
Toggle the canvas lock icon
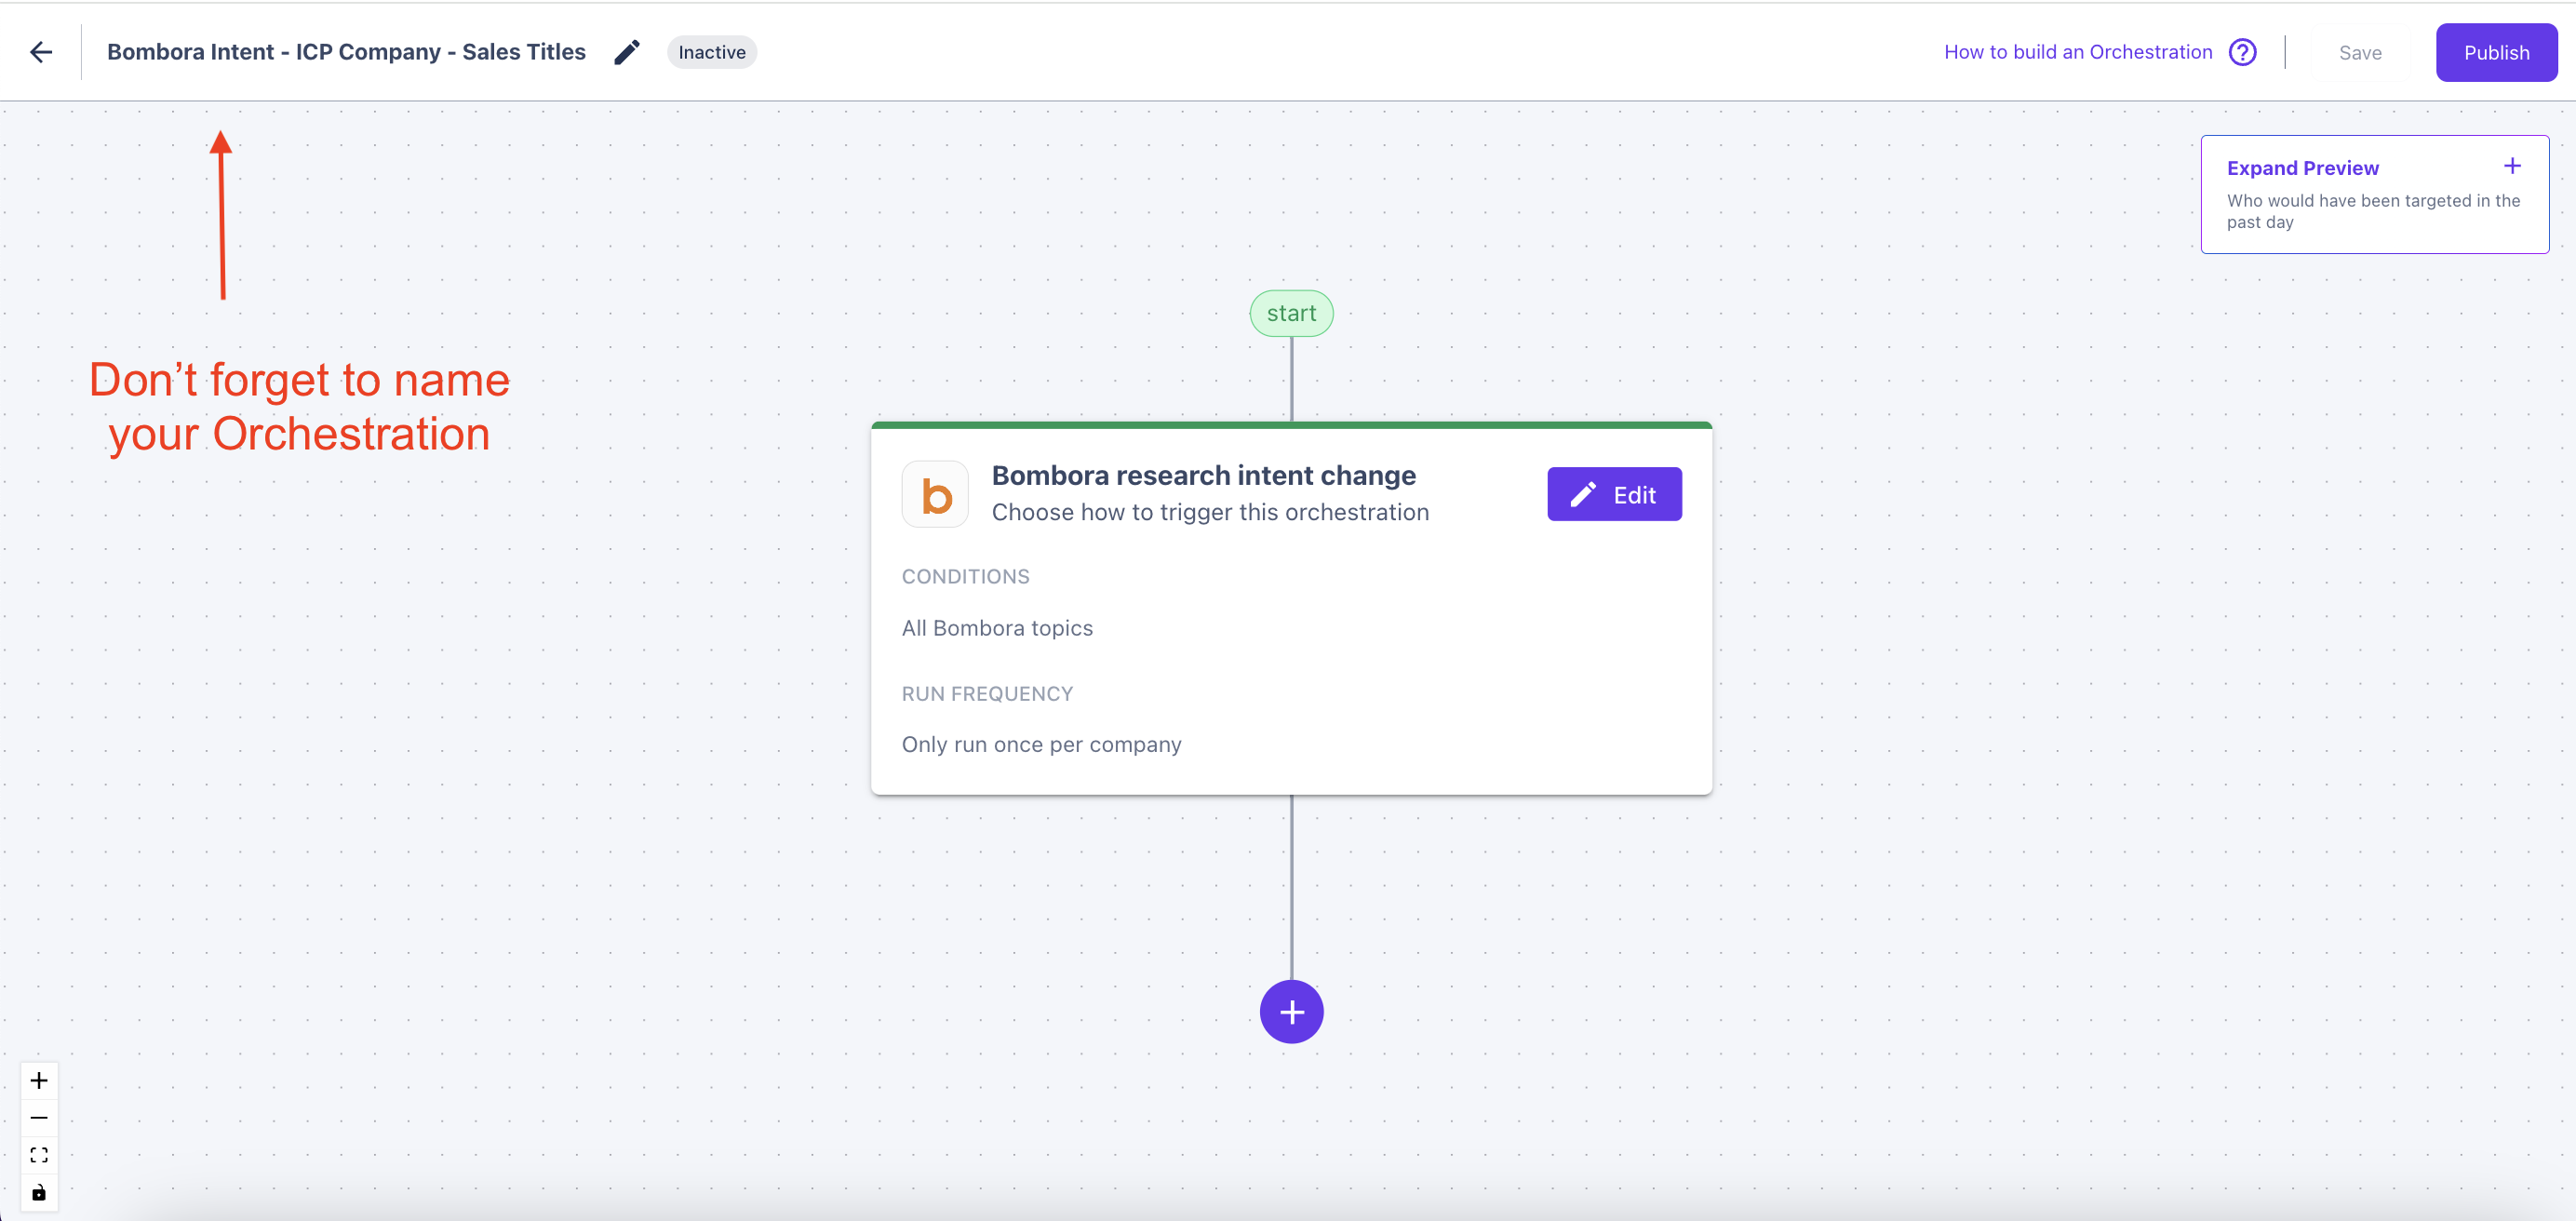click(x=39, y=1192)
